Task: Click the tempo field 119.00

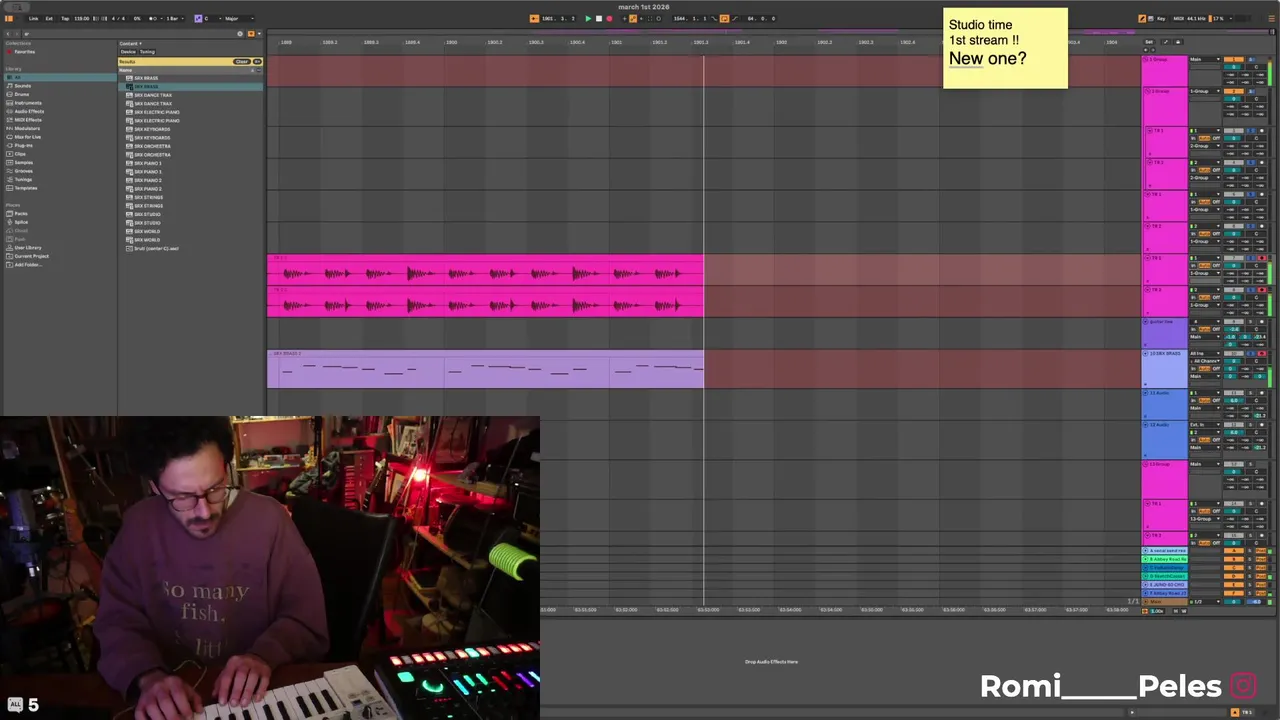Action: click(x=82, y=18)
